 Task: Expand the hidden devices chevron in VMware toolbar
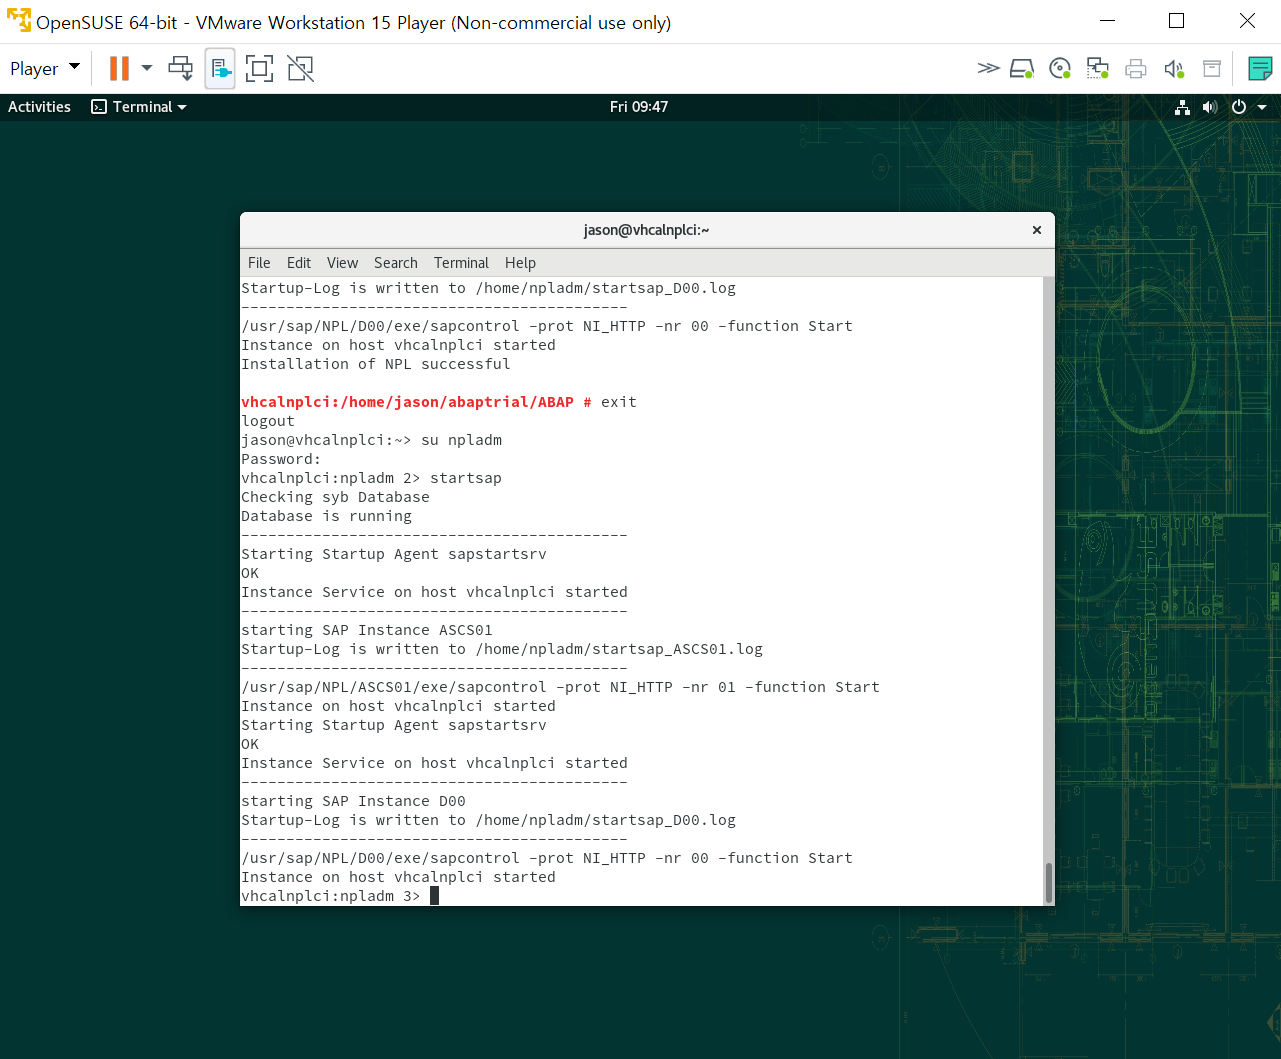pos(988,68)
